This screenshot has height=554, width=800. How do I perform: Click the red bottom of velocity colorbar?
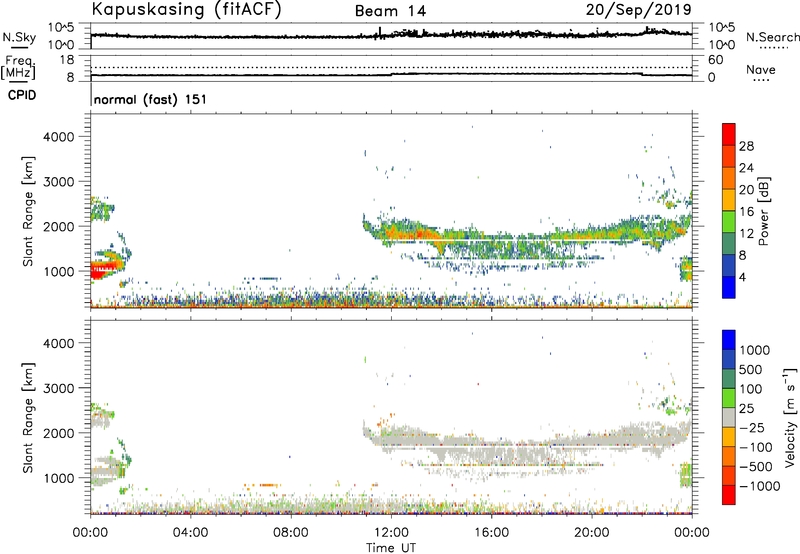729,495
